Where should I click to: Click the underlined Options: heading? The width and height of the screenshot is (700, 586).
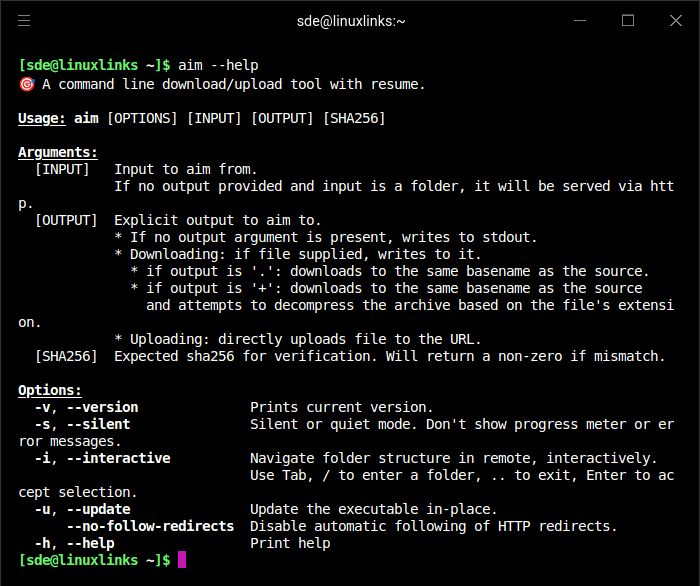[50, 390]
